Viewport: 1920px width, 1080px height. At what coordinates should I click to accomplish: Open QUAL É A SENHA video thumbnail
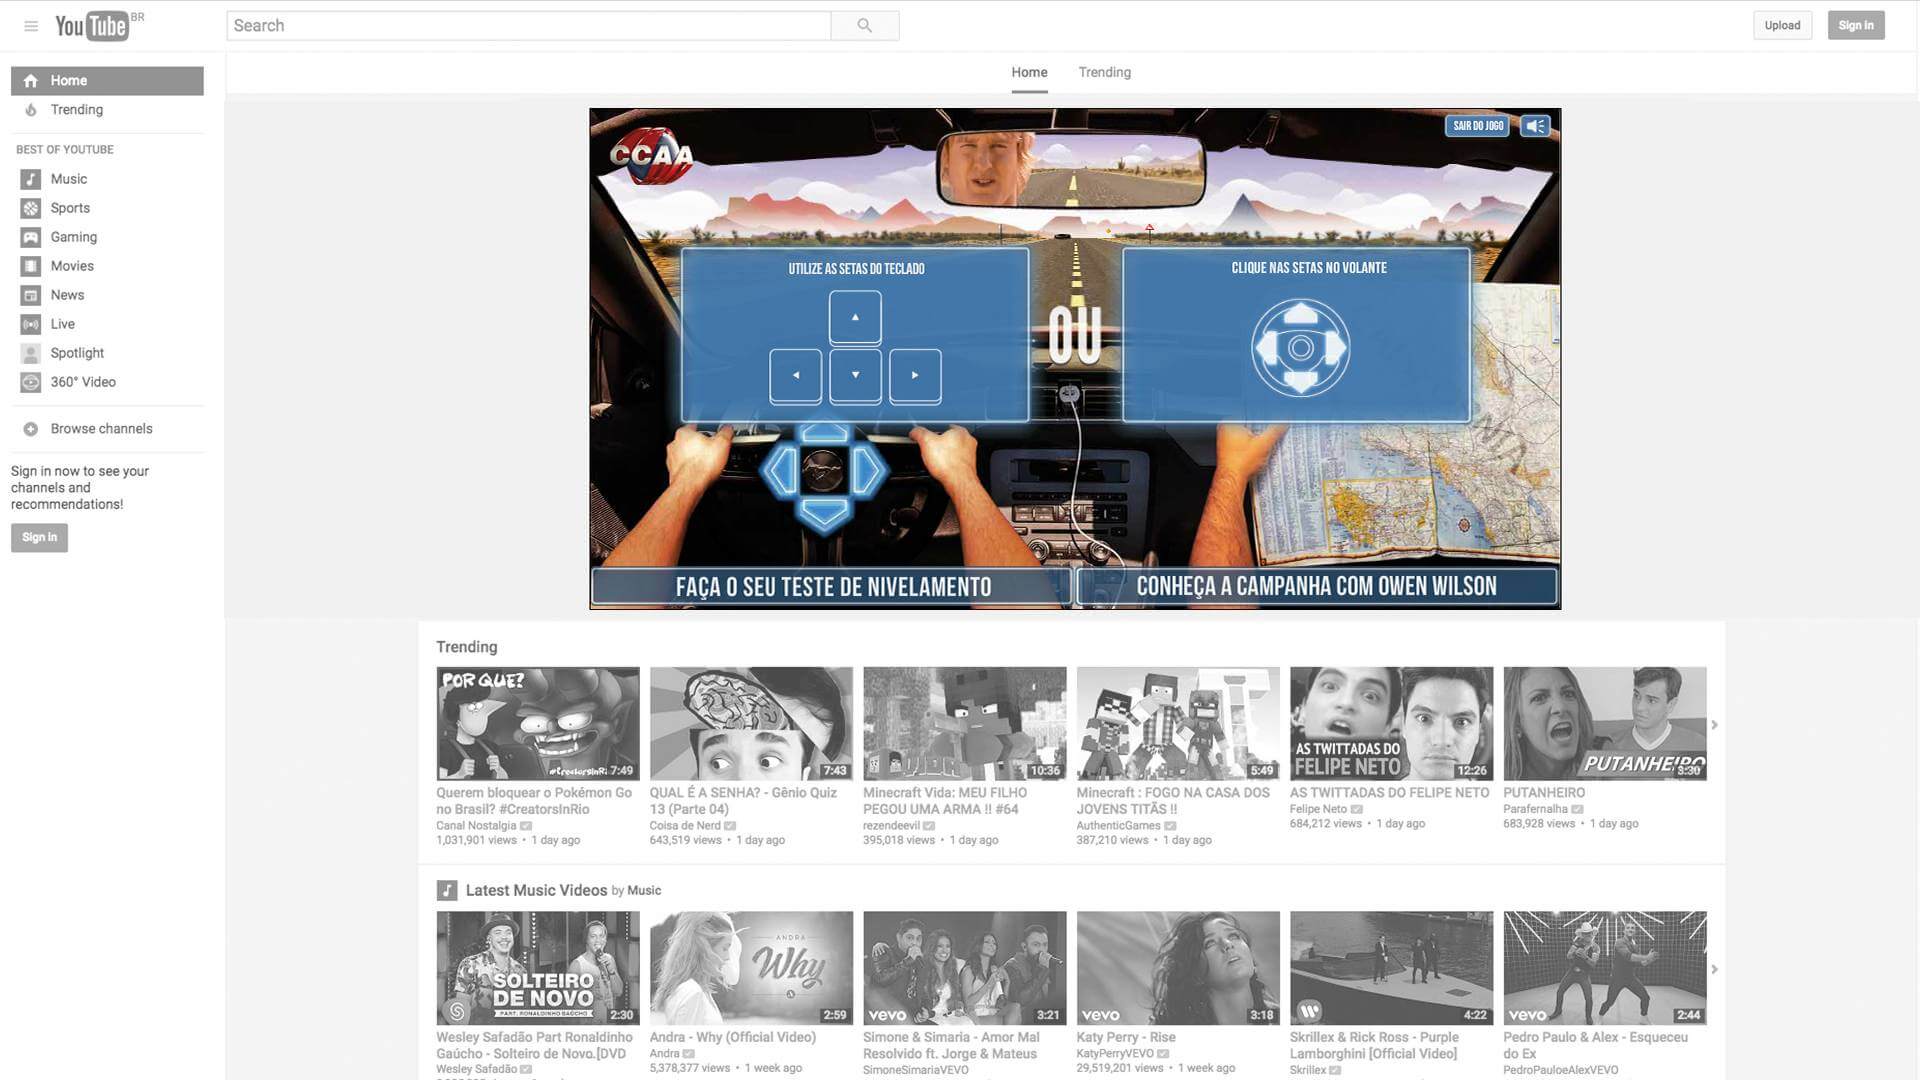tap(751, 724)
